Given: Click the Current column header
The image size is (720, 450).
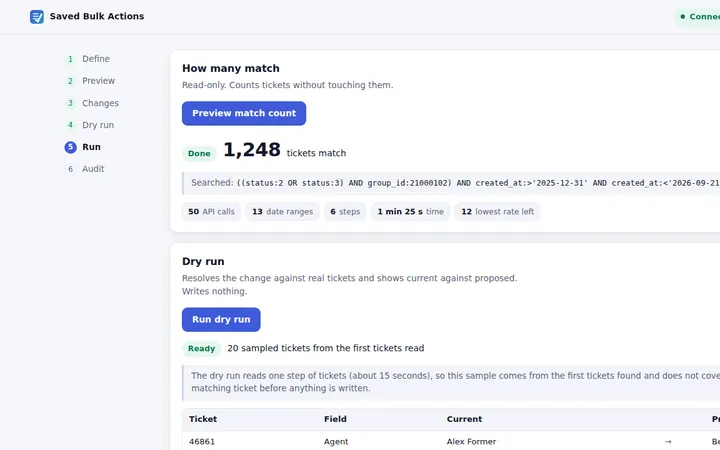Looking at the screenshot, I should (464, 419).
